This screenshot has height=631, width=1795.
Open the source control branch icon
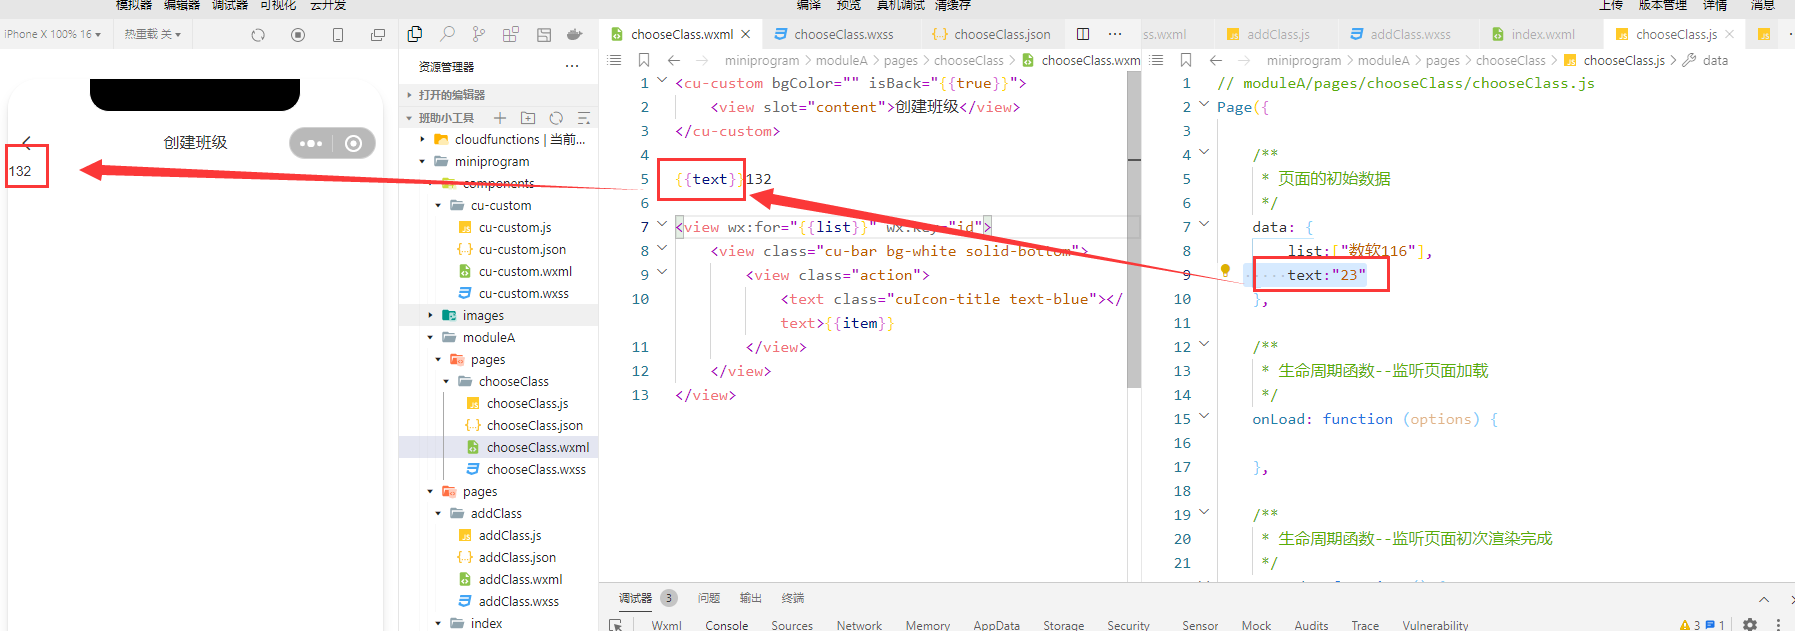[x=479, y=34]
